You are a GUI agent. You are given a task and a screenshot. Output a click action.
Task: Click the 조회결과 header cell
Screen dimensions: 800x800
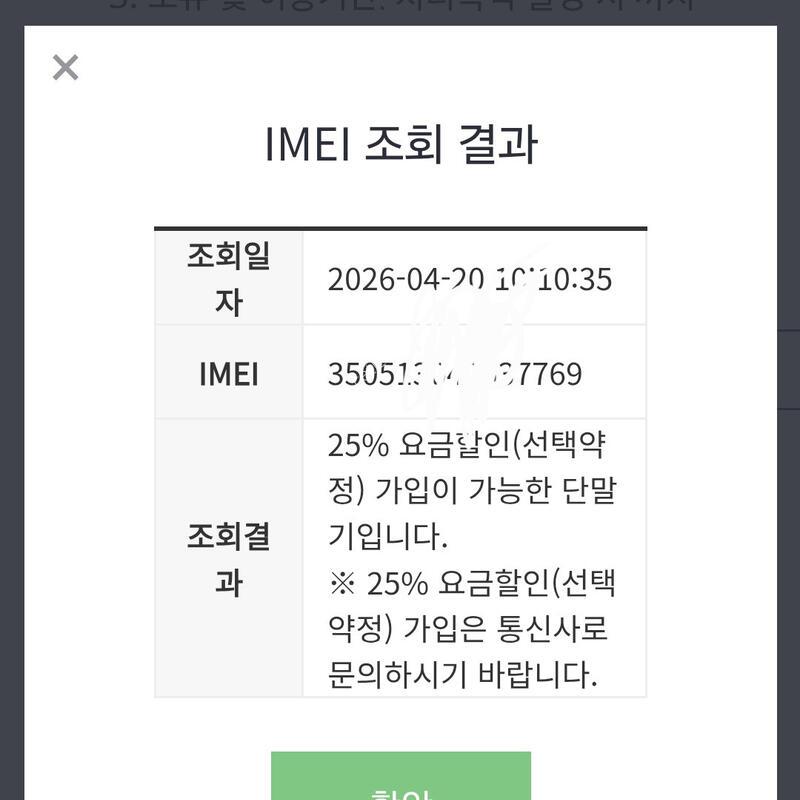[x=228, y=559]
